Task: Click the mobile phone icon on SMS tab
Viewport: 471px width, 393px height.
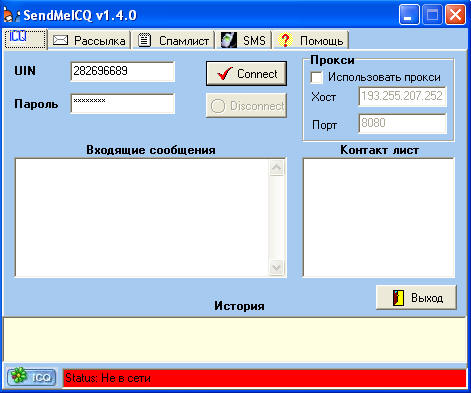Action: pos(229,40)
